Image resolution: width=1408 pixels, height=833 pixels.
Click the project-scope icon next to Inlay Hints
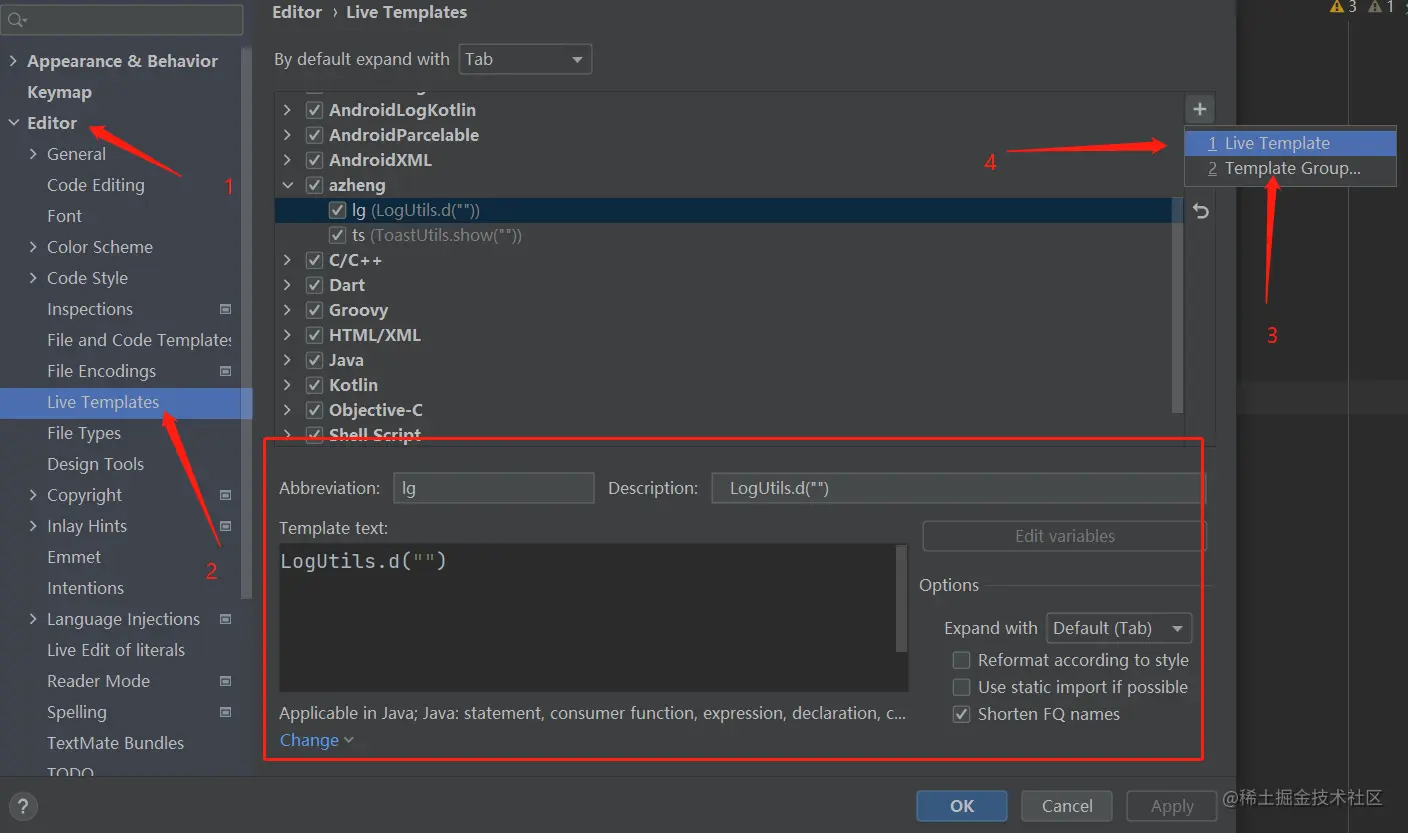[x=225, y=526]
